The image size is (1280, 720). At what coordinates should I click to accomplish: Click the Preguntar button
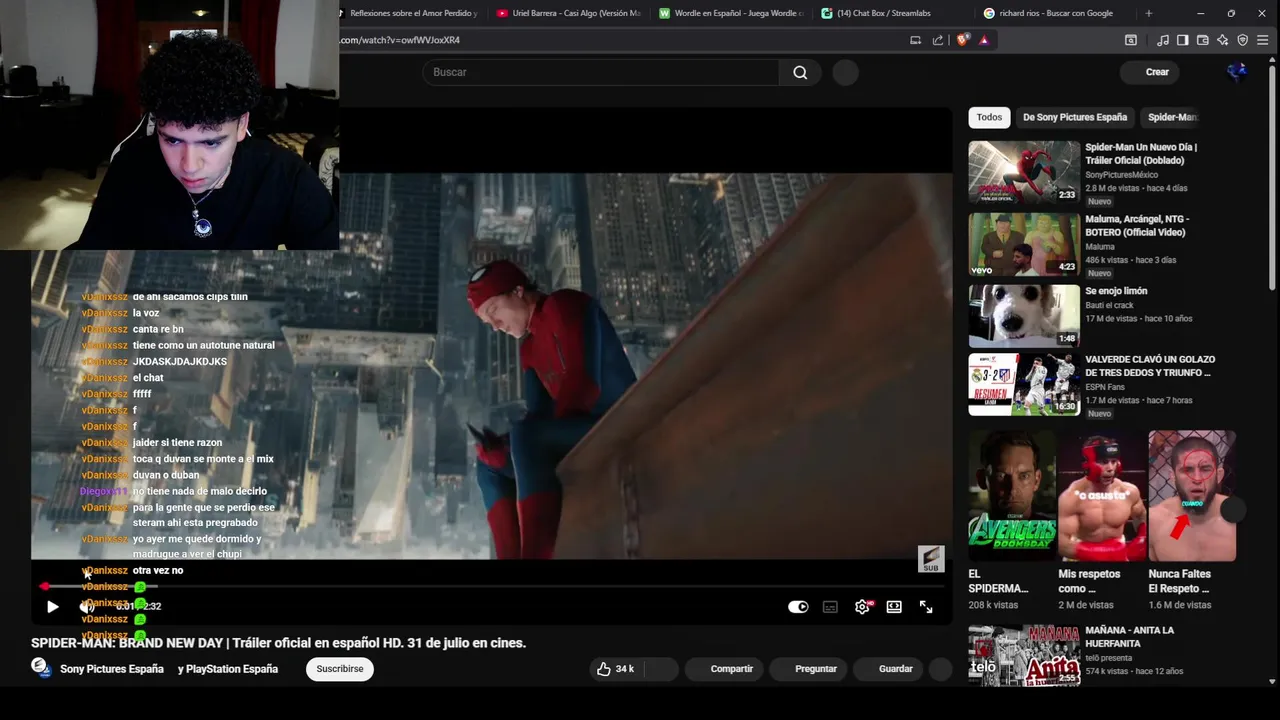tap(806, 669)
